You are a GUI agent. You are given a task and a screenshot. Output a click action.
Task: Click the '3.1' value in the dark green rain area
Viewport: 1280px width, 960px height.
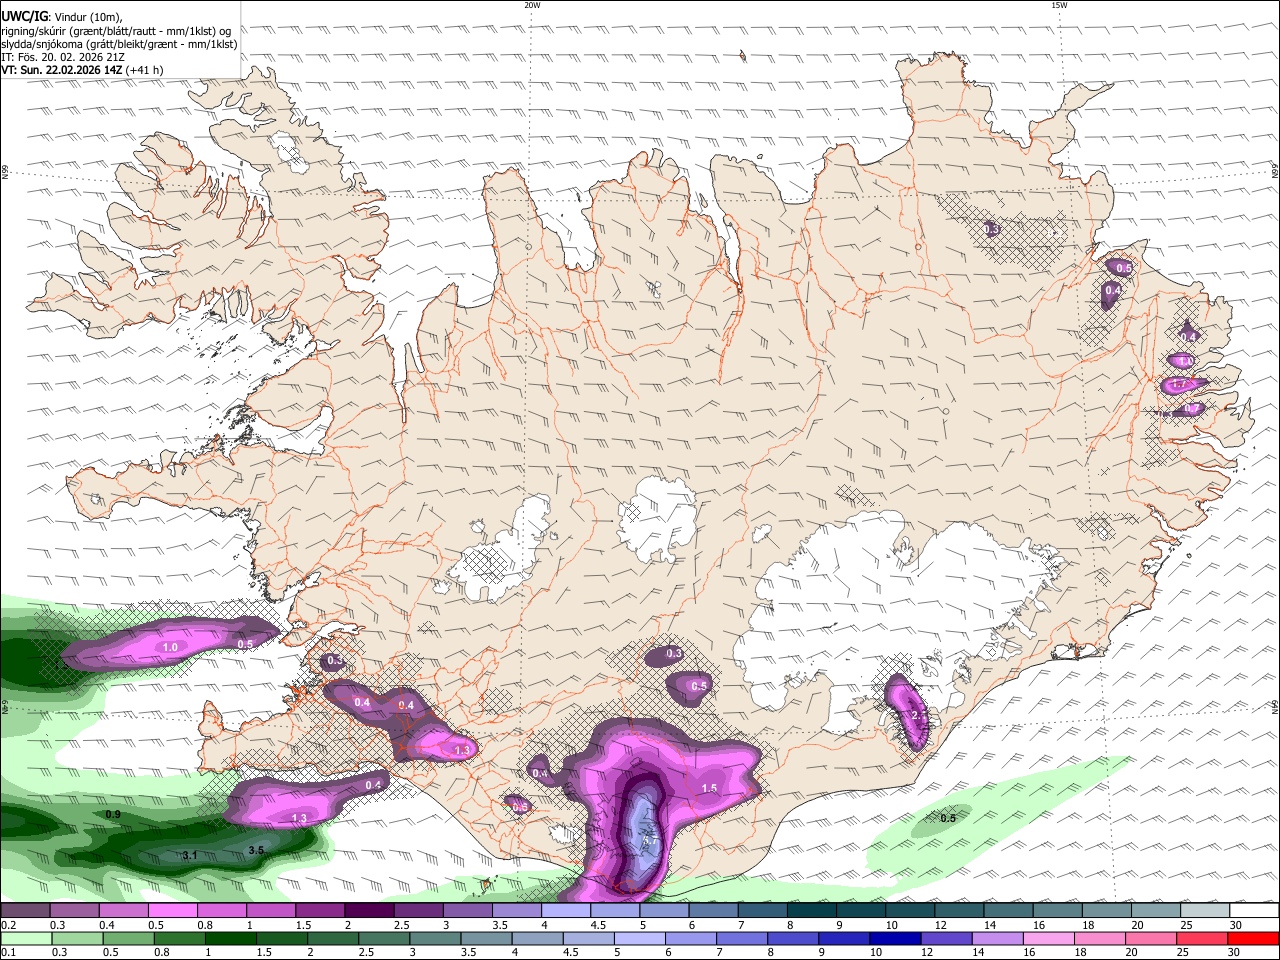(190, 855)
